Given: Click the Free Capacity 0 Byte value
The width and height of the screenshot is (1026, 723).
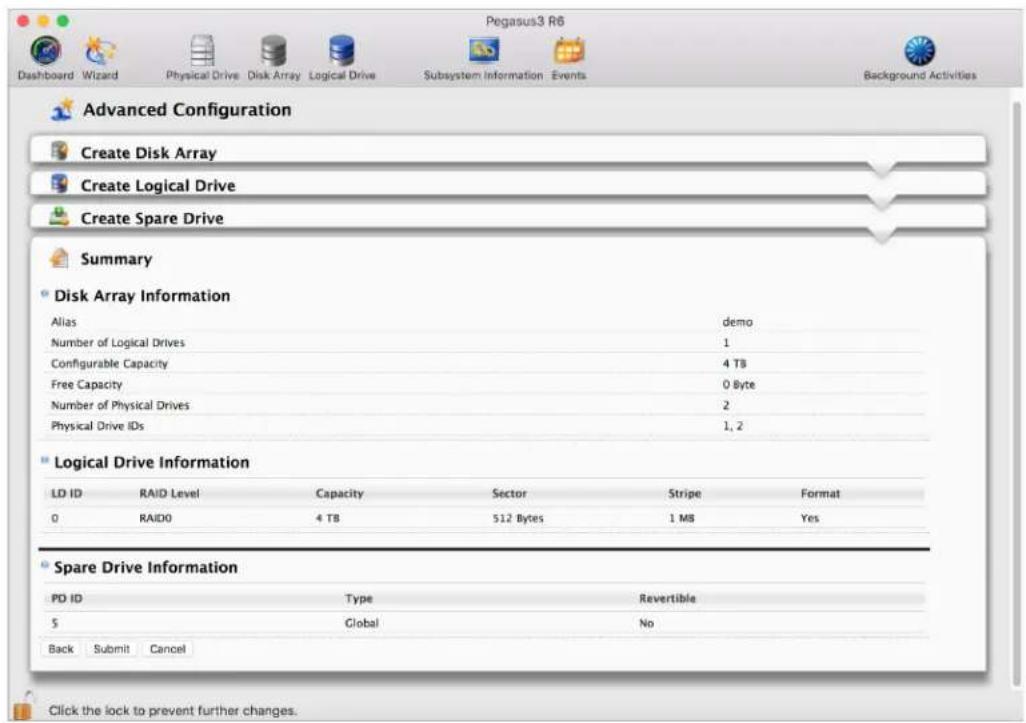Looking at the screenshot, I should (739, 385).
